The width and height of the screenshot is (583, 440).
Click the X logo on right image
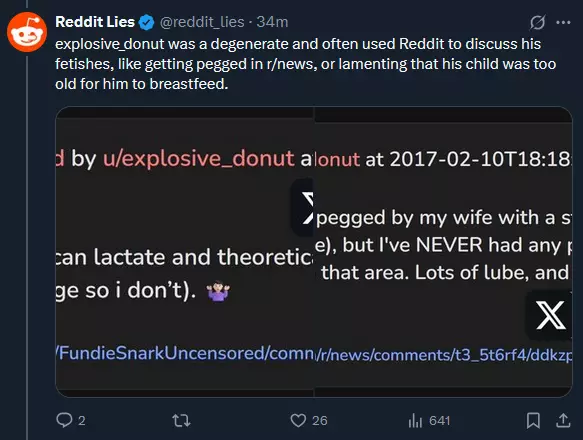tap(550, 315)
